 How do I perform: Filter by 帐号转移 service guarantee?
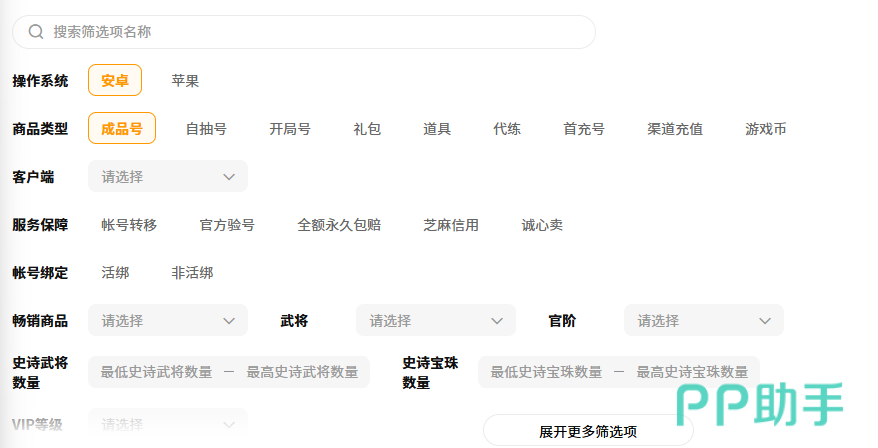[129, 224]
